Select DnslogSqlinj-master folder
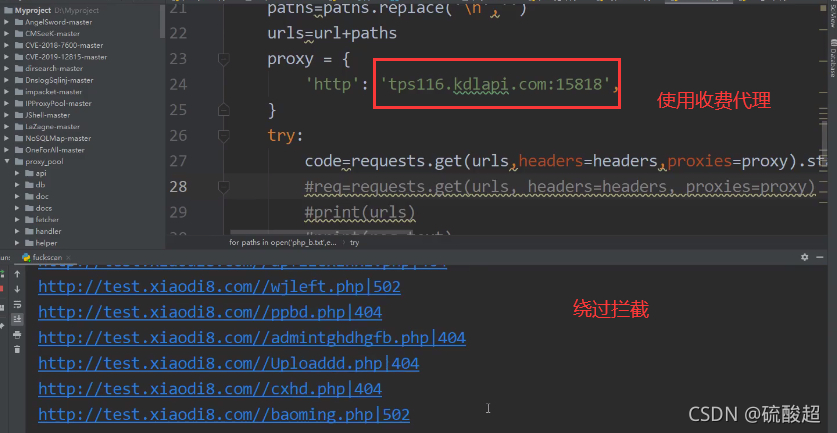Screen dimensions: 837x433 pos(59,80)
